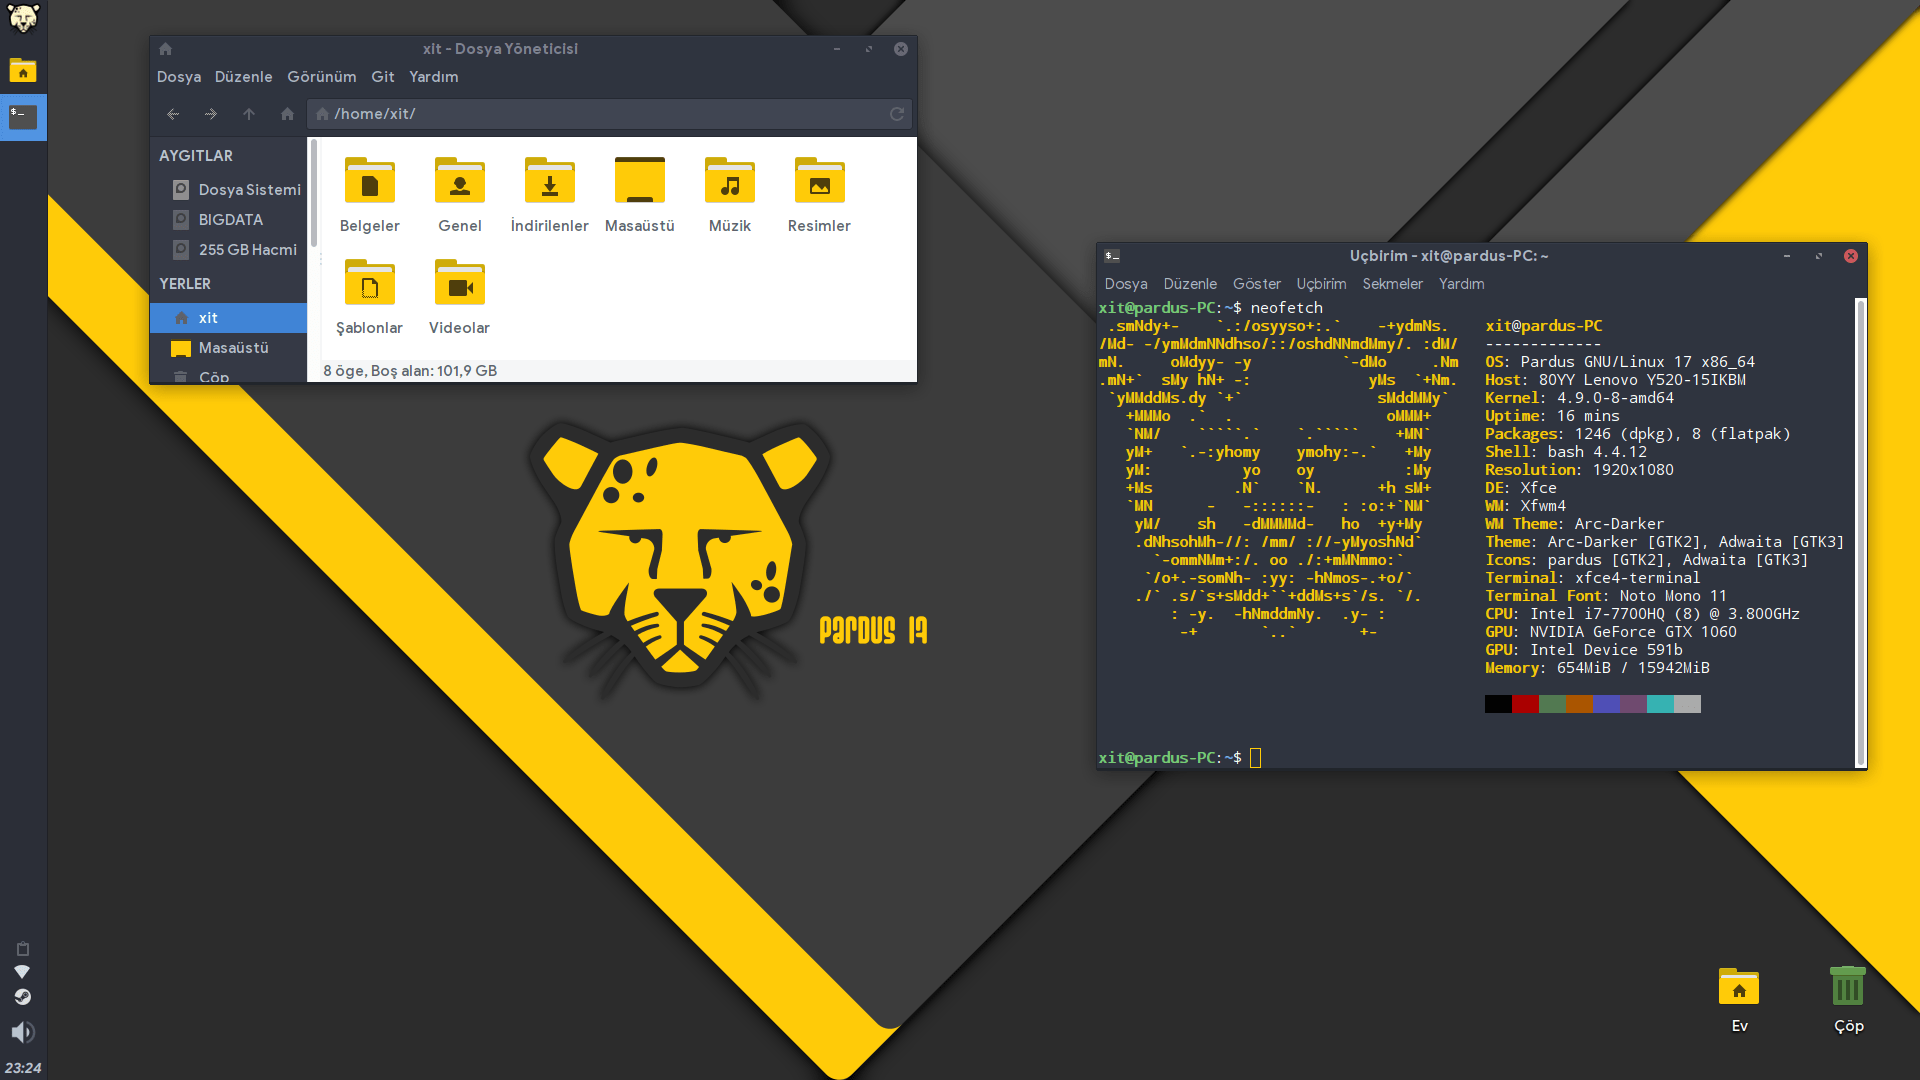
Task: Click the AYGITLAR section header
Action: coord(196,156)
